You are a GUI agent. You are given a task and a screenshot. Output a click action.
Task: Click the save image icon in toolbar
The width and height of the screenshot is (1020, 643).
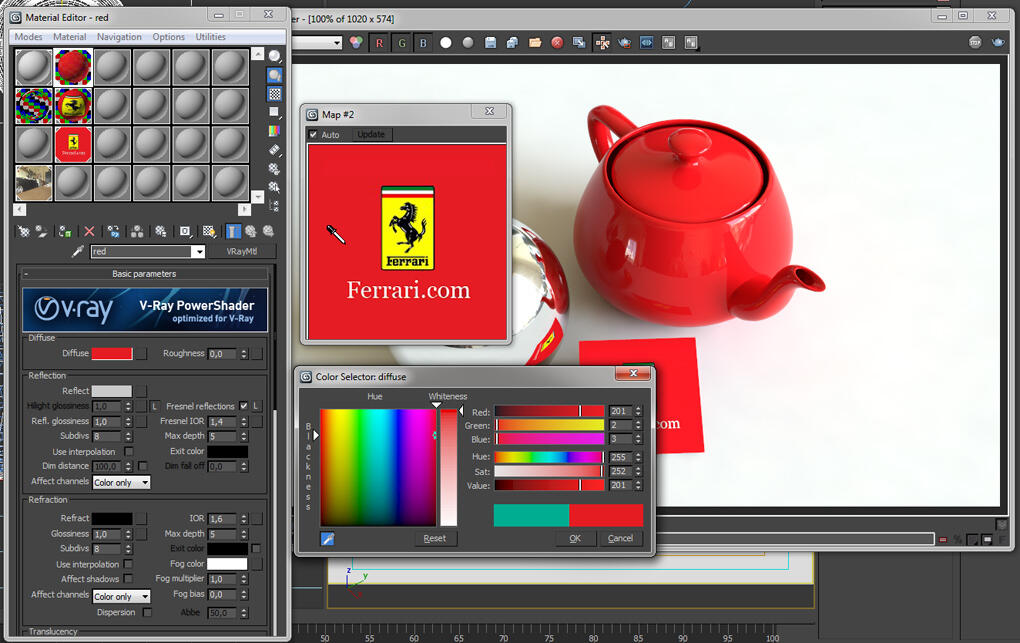pyautogui.click(x=490, y=43)
